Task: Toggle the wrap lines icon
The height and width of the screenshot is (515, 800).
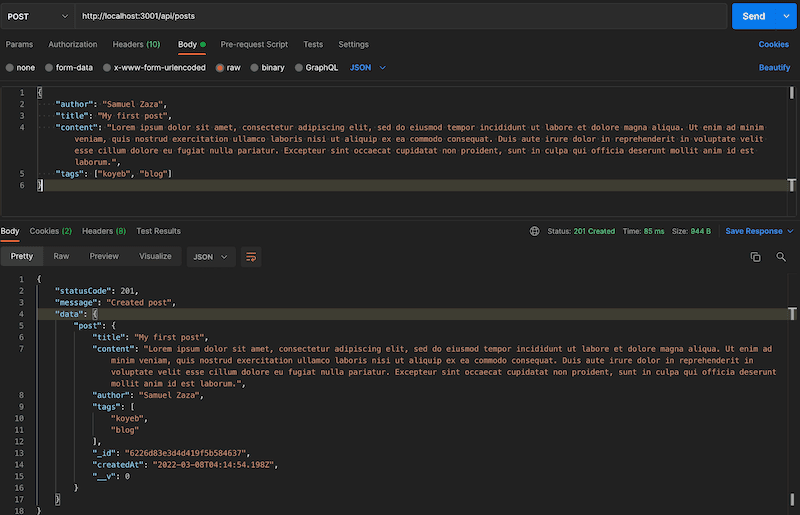Action: (x=251, y=257)
